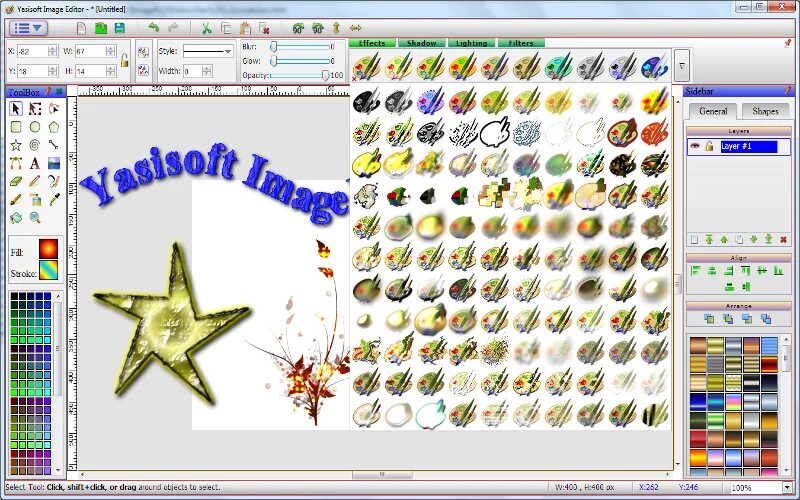The height and width of the screenshot is (500, 800).
Task: Switch to the Effects tab
Action: pos(372,43)
